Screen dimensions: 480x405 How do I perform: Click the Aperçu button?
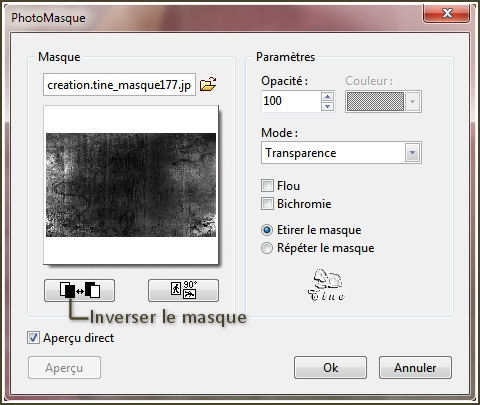coord(64,368)
